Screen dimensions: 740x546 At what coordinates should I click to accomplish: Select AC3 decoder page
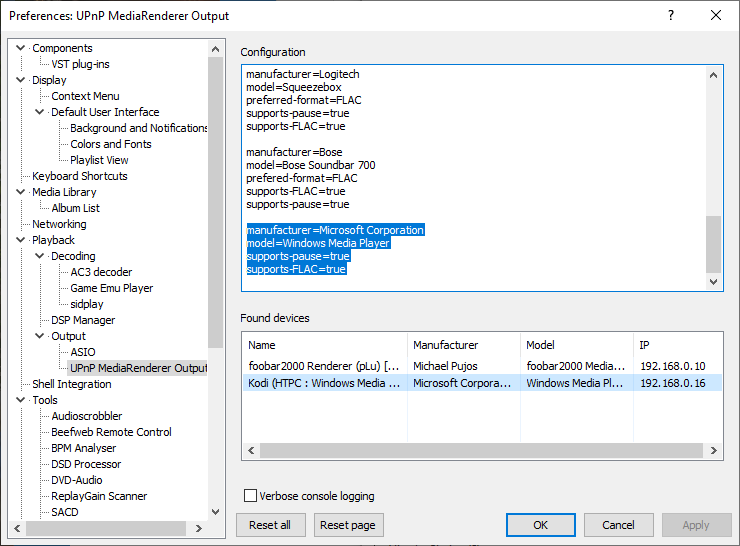coord(101,272)
